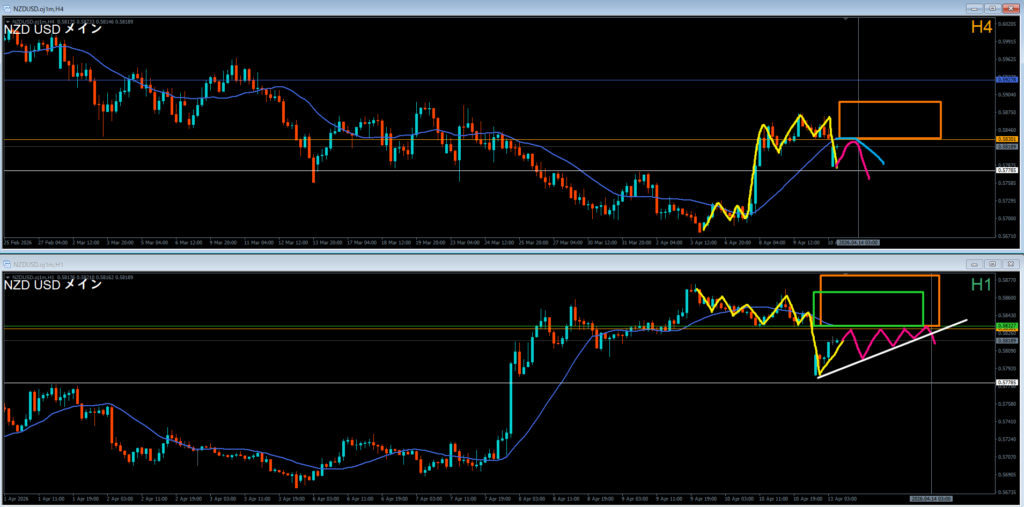
Task: Click the orange horizontal line price tag on H4
Action: click(1007, 139)
